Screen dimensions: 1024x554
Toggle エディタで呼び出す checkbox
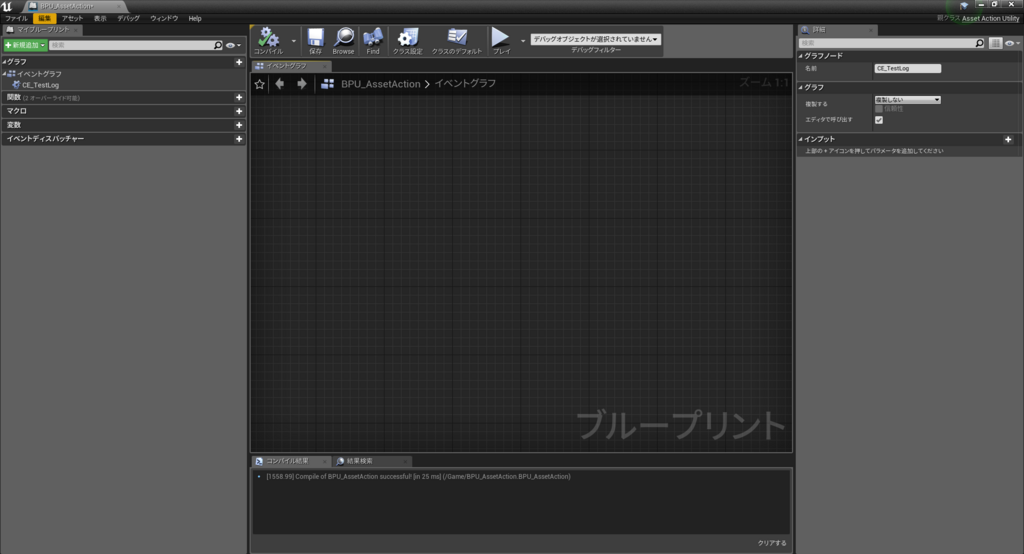(879, 120)
